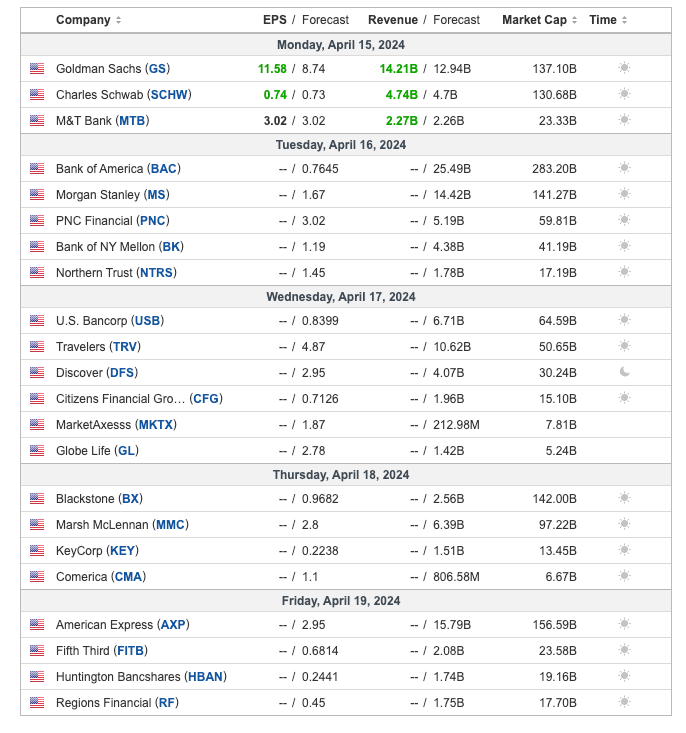Screen dimensions: 686x733
Task: Click the sun time icon in Blackstone row
Action: [x=624, y=498]
